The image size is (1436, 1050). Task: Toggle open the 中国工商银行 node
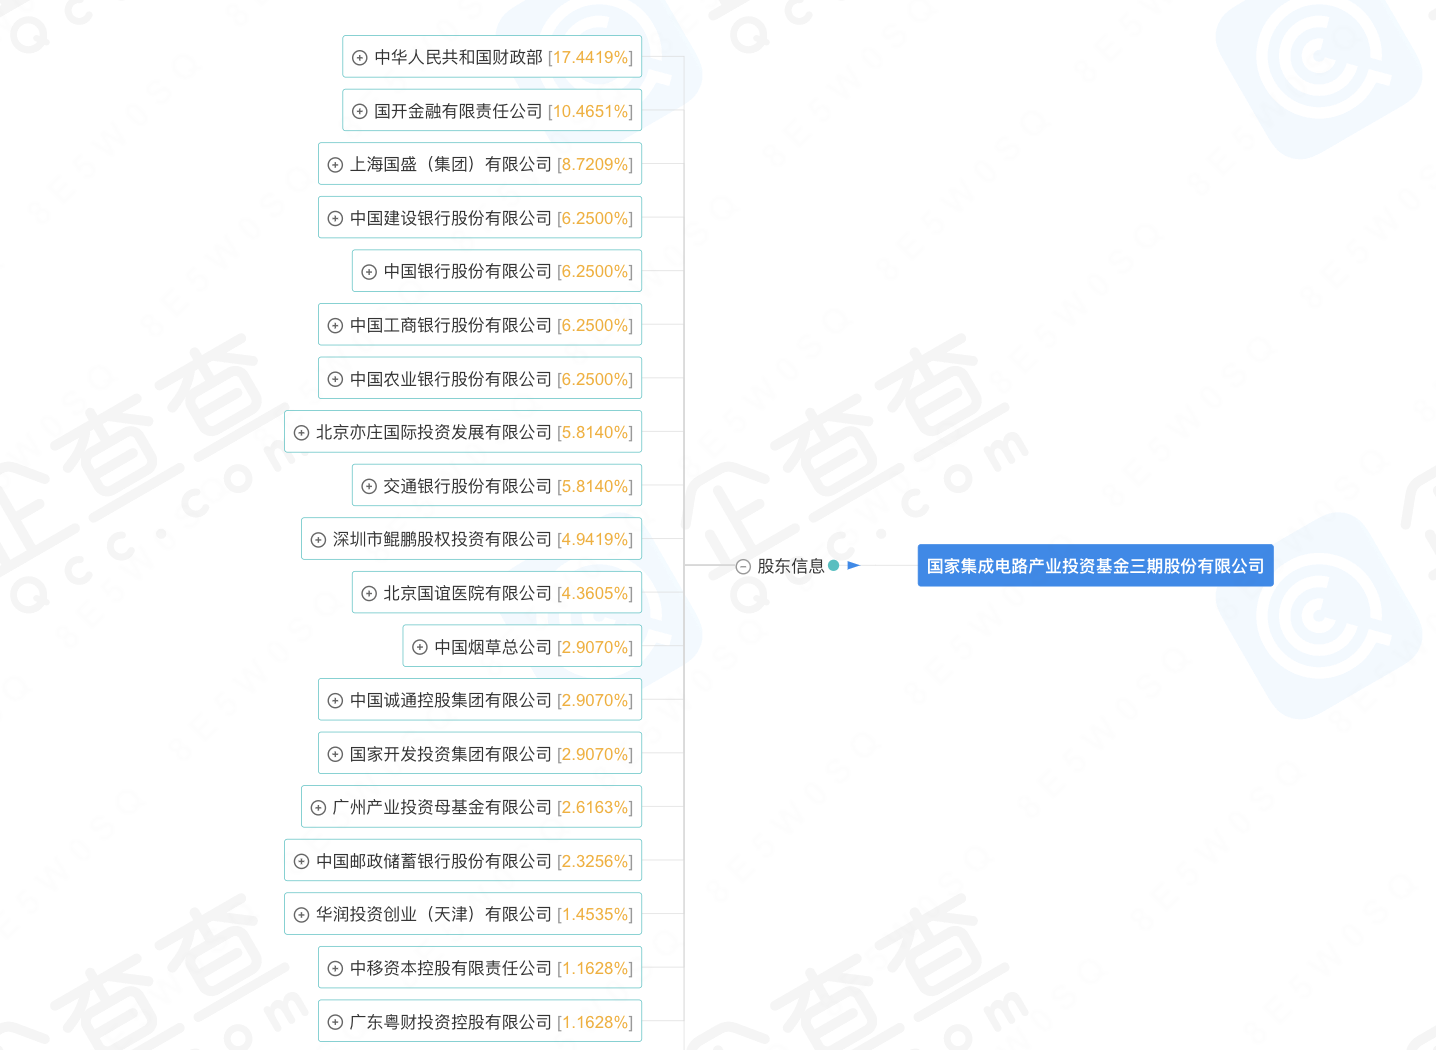point(334,324)
